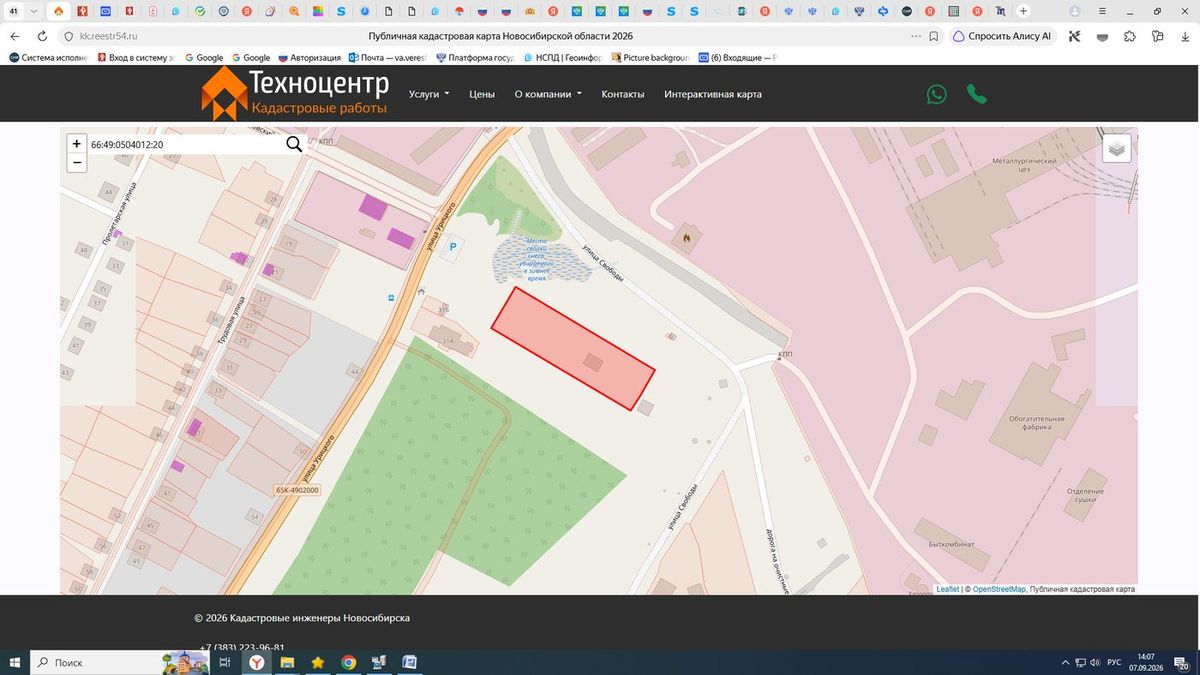Click the parking P marker on map
The width and height of the screenshot is (1200, 675).
[x=453, y=247]
